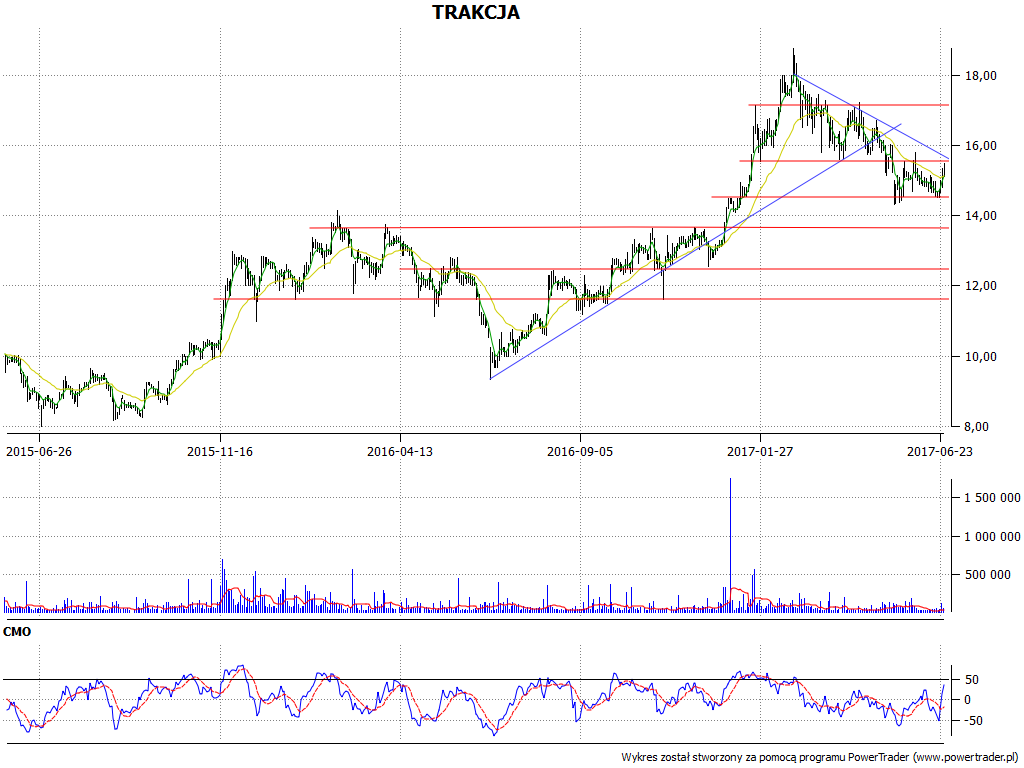The image size is (1024, 768).
Task: Click the 2015-11-16 date label
Action: click(219, 451)
